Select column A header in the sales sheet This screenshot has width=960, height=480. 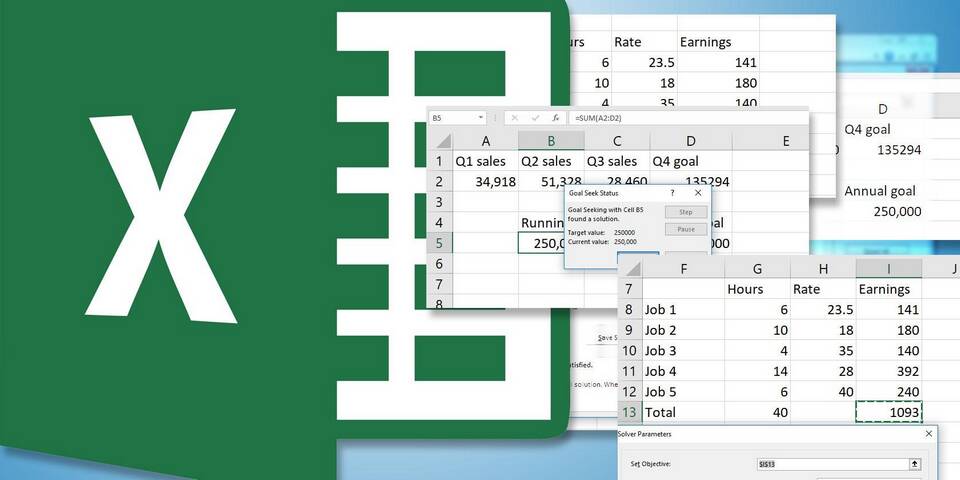[x=486, y=141]
